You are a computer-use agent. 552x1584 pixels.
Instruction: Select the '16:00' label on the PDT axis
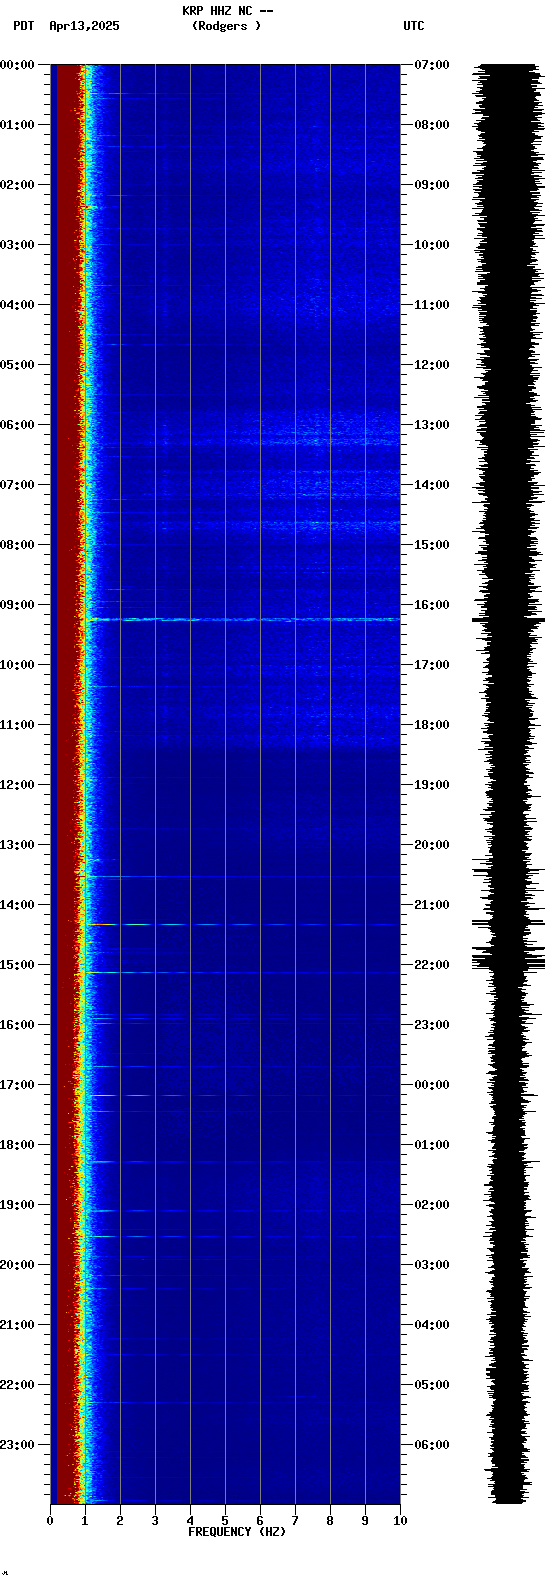[x=17, y=1025]
